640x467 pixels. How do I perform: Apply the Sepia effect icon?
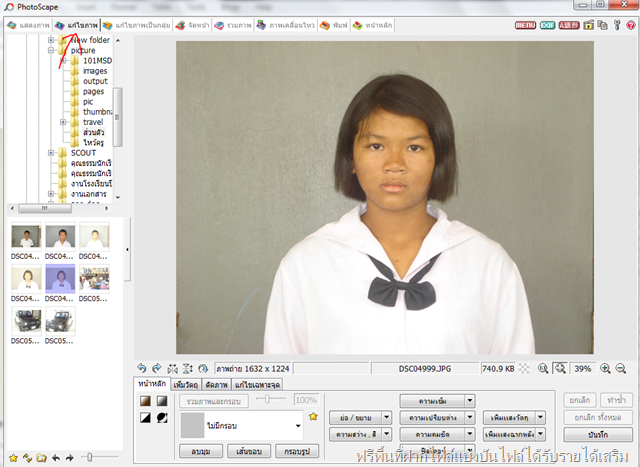145,401
